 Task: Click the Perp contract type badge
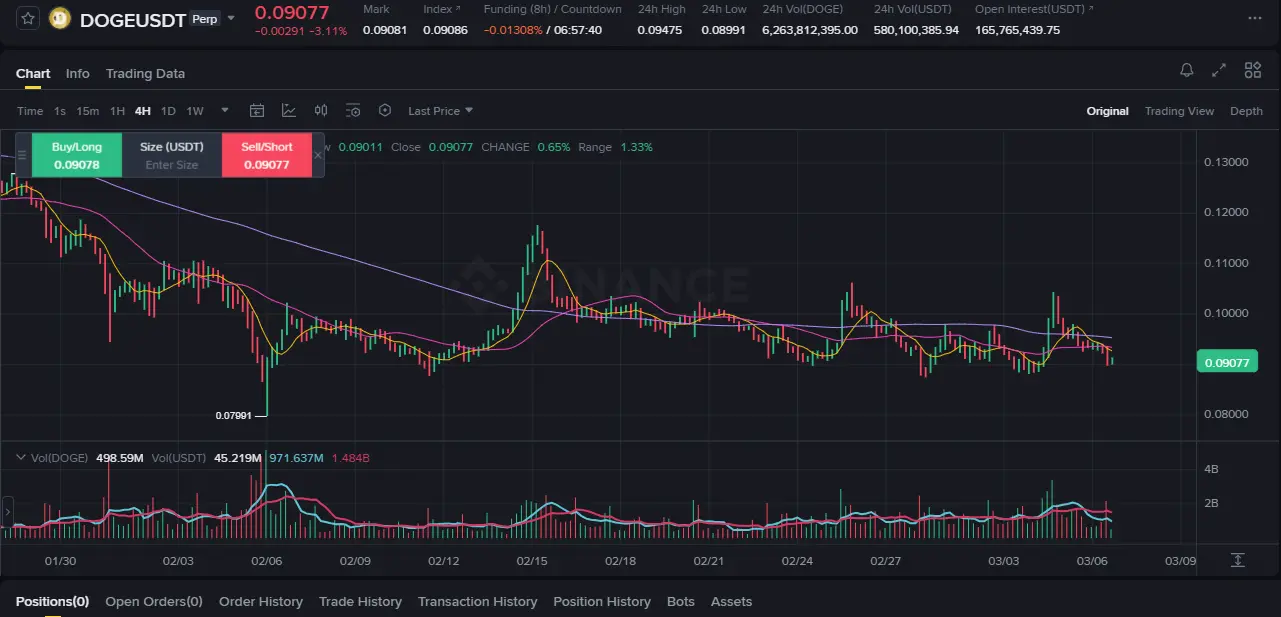tap(205, 19)
